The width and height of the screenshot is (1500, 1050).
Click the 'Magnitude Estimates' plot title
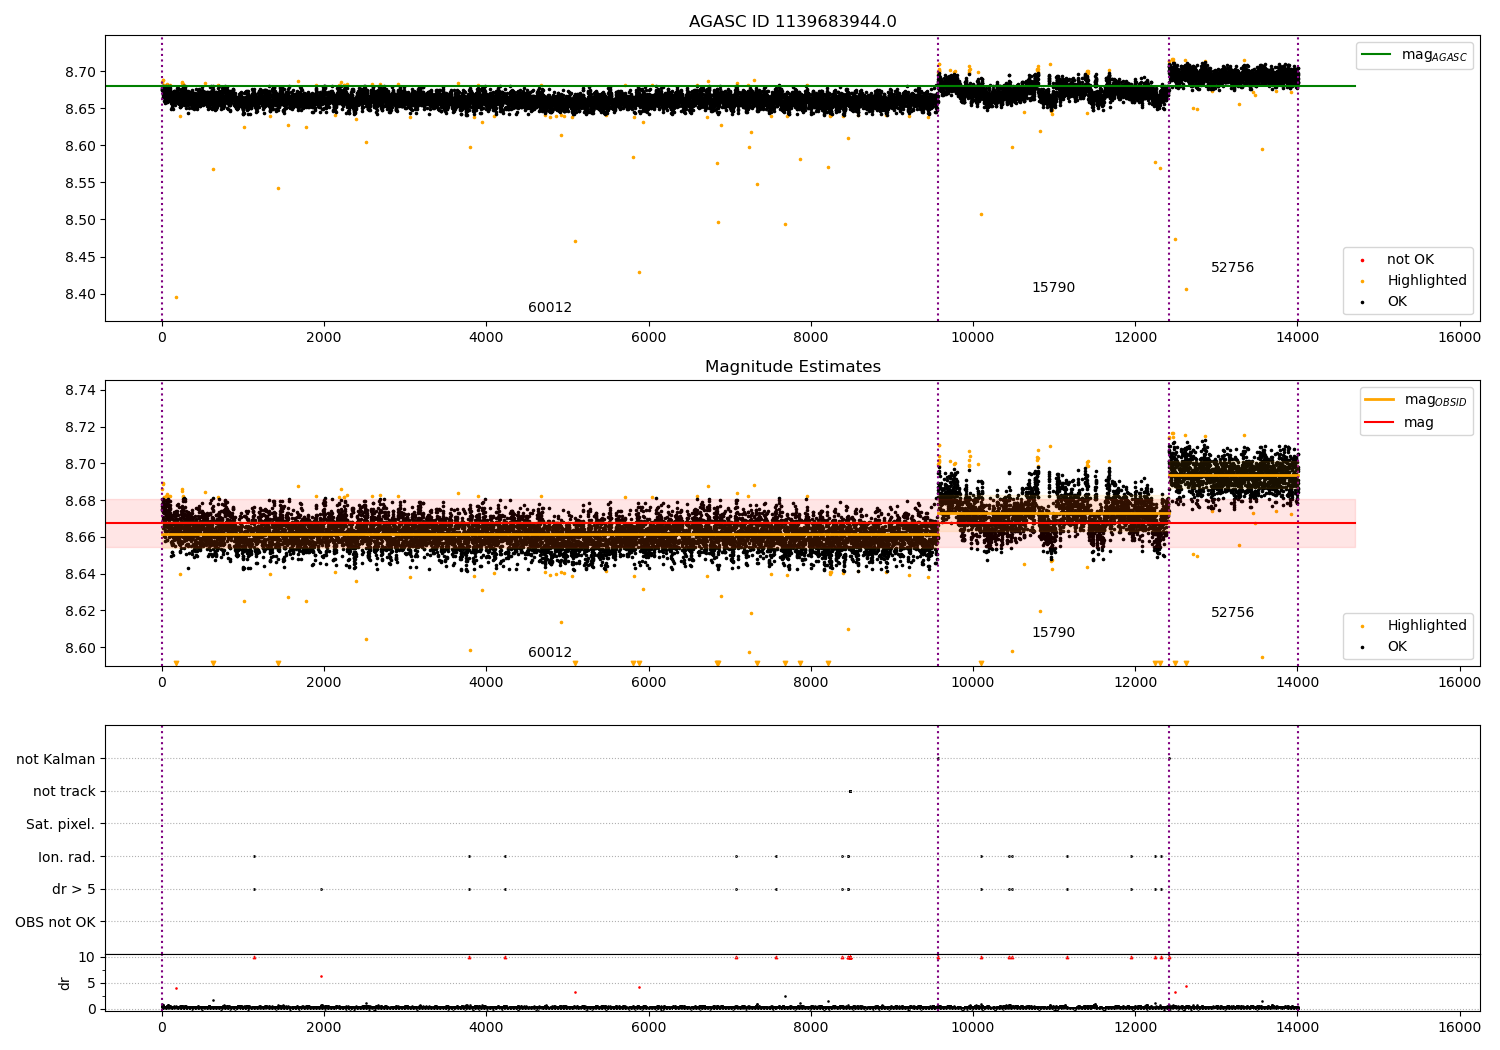click(792, 367)
